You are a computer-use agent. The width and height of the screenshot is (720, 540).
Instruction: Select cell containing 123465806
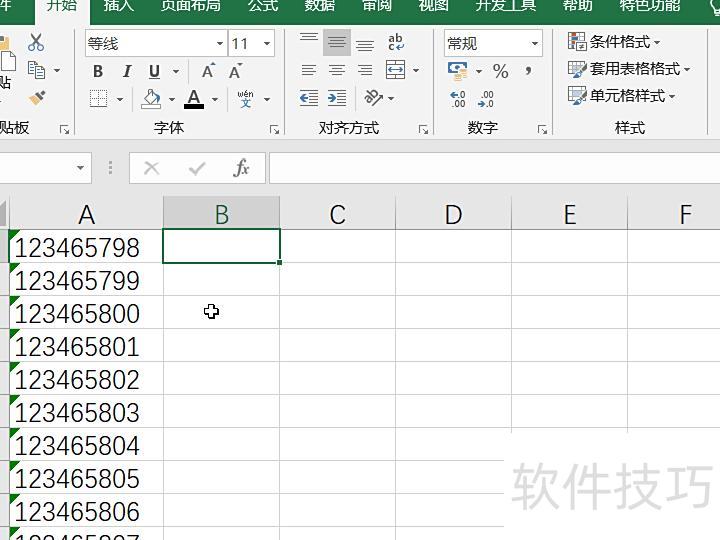coord(86,511)
